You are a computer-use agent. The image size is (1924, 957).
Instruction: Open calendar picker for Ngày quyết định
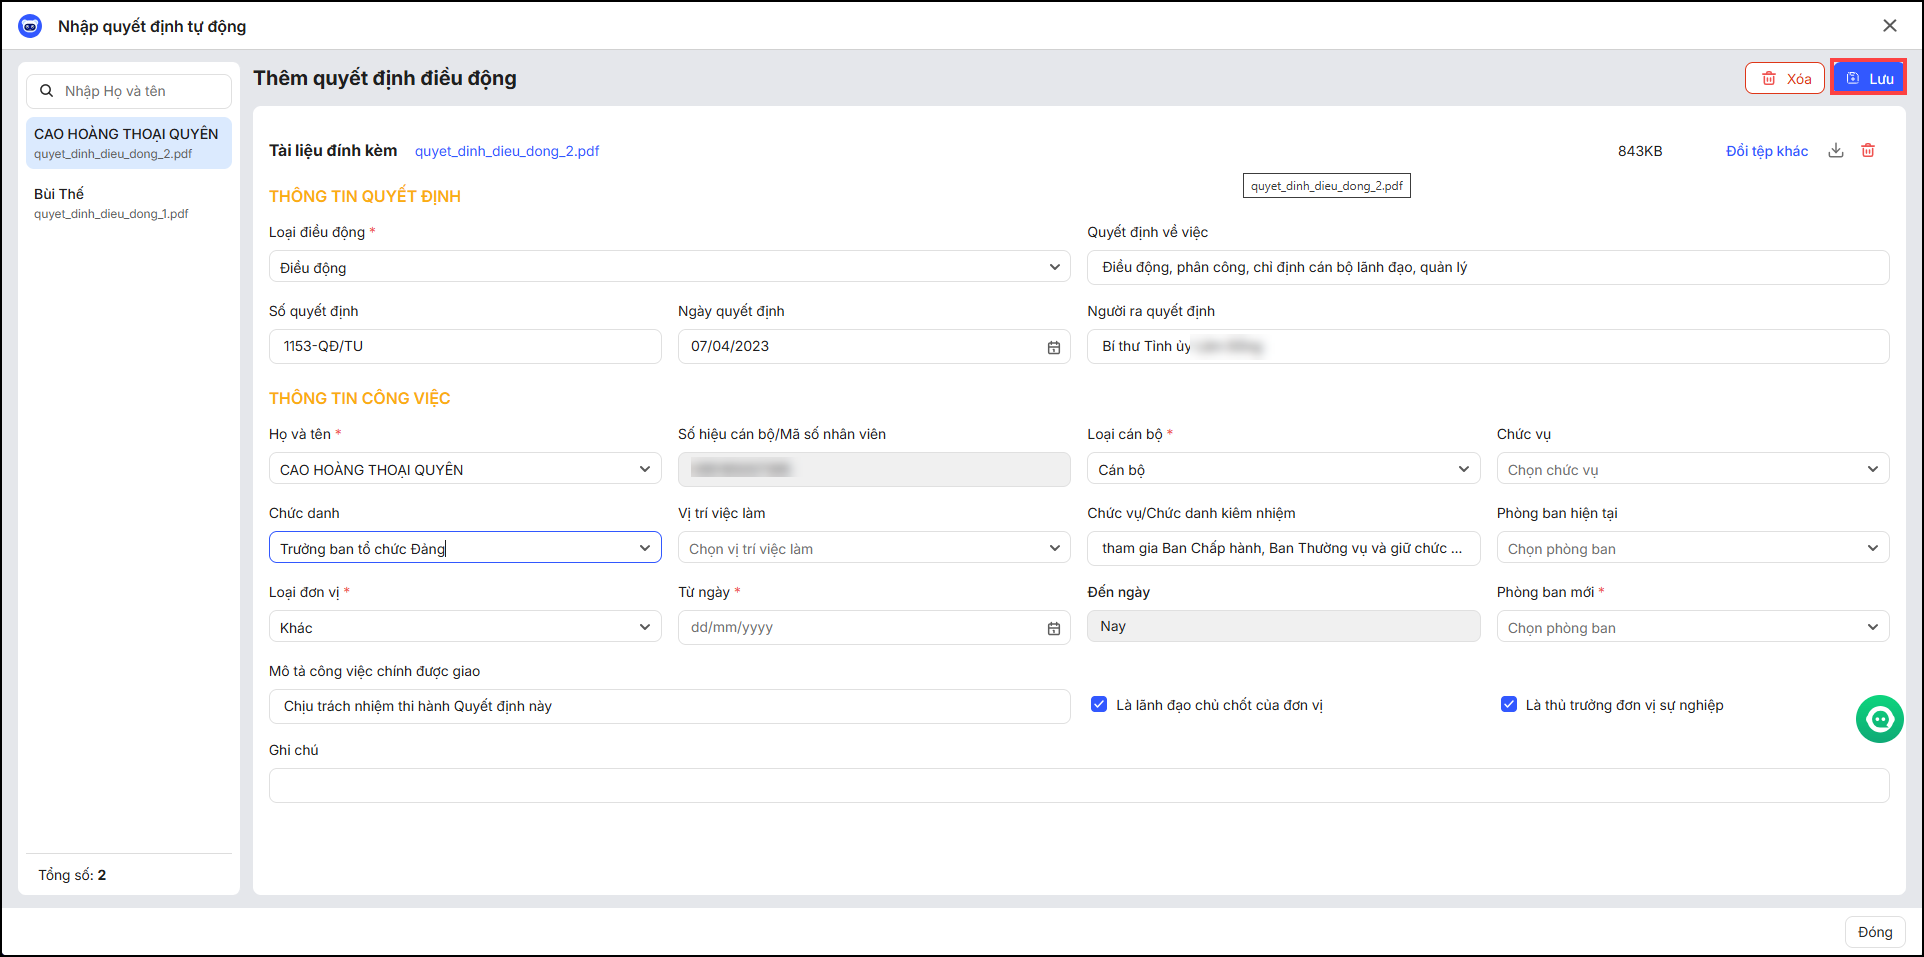(x=1053, y=347)
